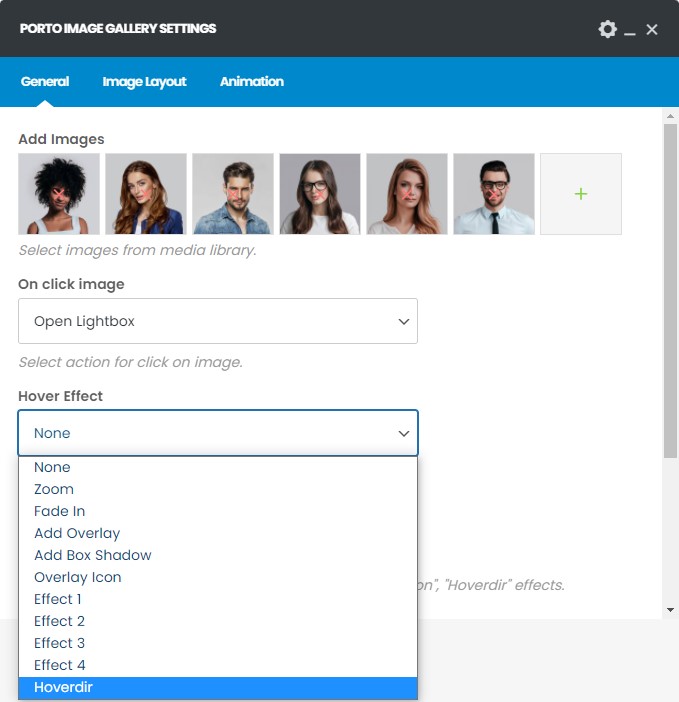Click the "On click image" label
Screen dimensions: 679x702
pyautogui.click(x=71, y=284)
